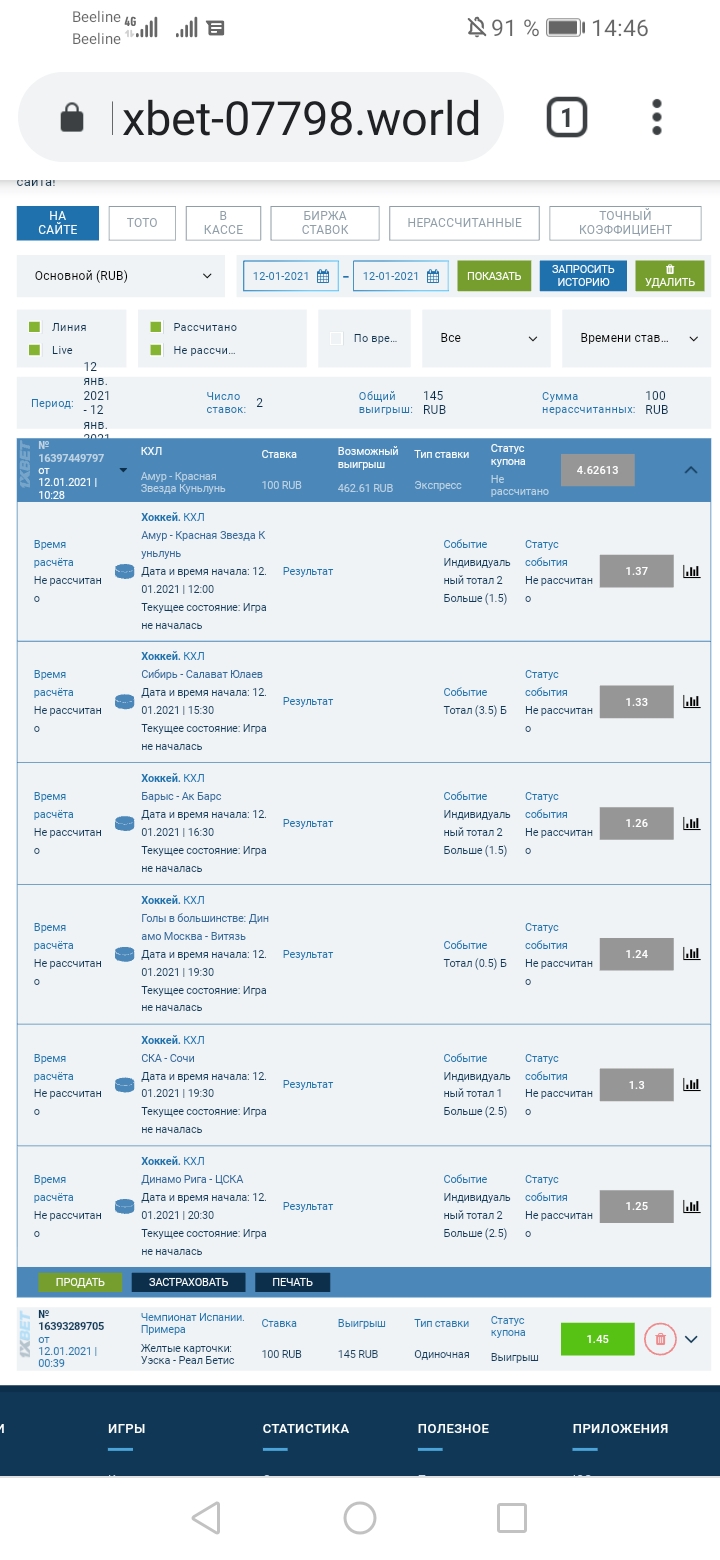Enable the По времени checkbox

(x=337, y=339)
